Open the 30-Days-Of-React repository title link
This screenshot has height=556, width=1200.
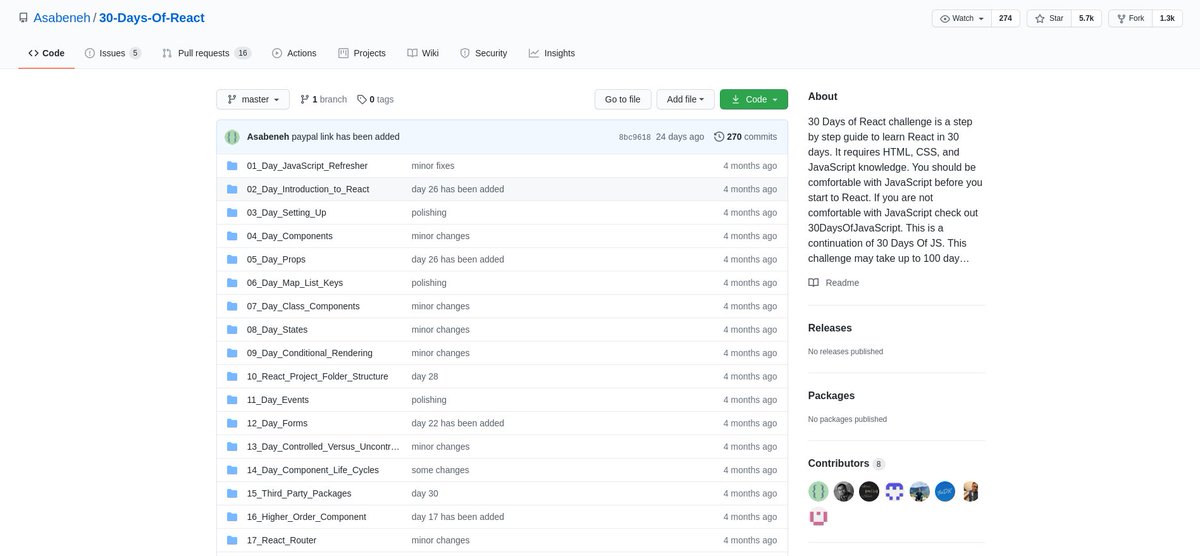[151, 18]
